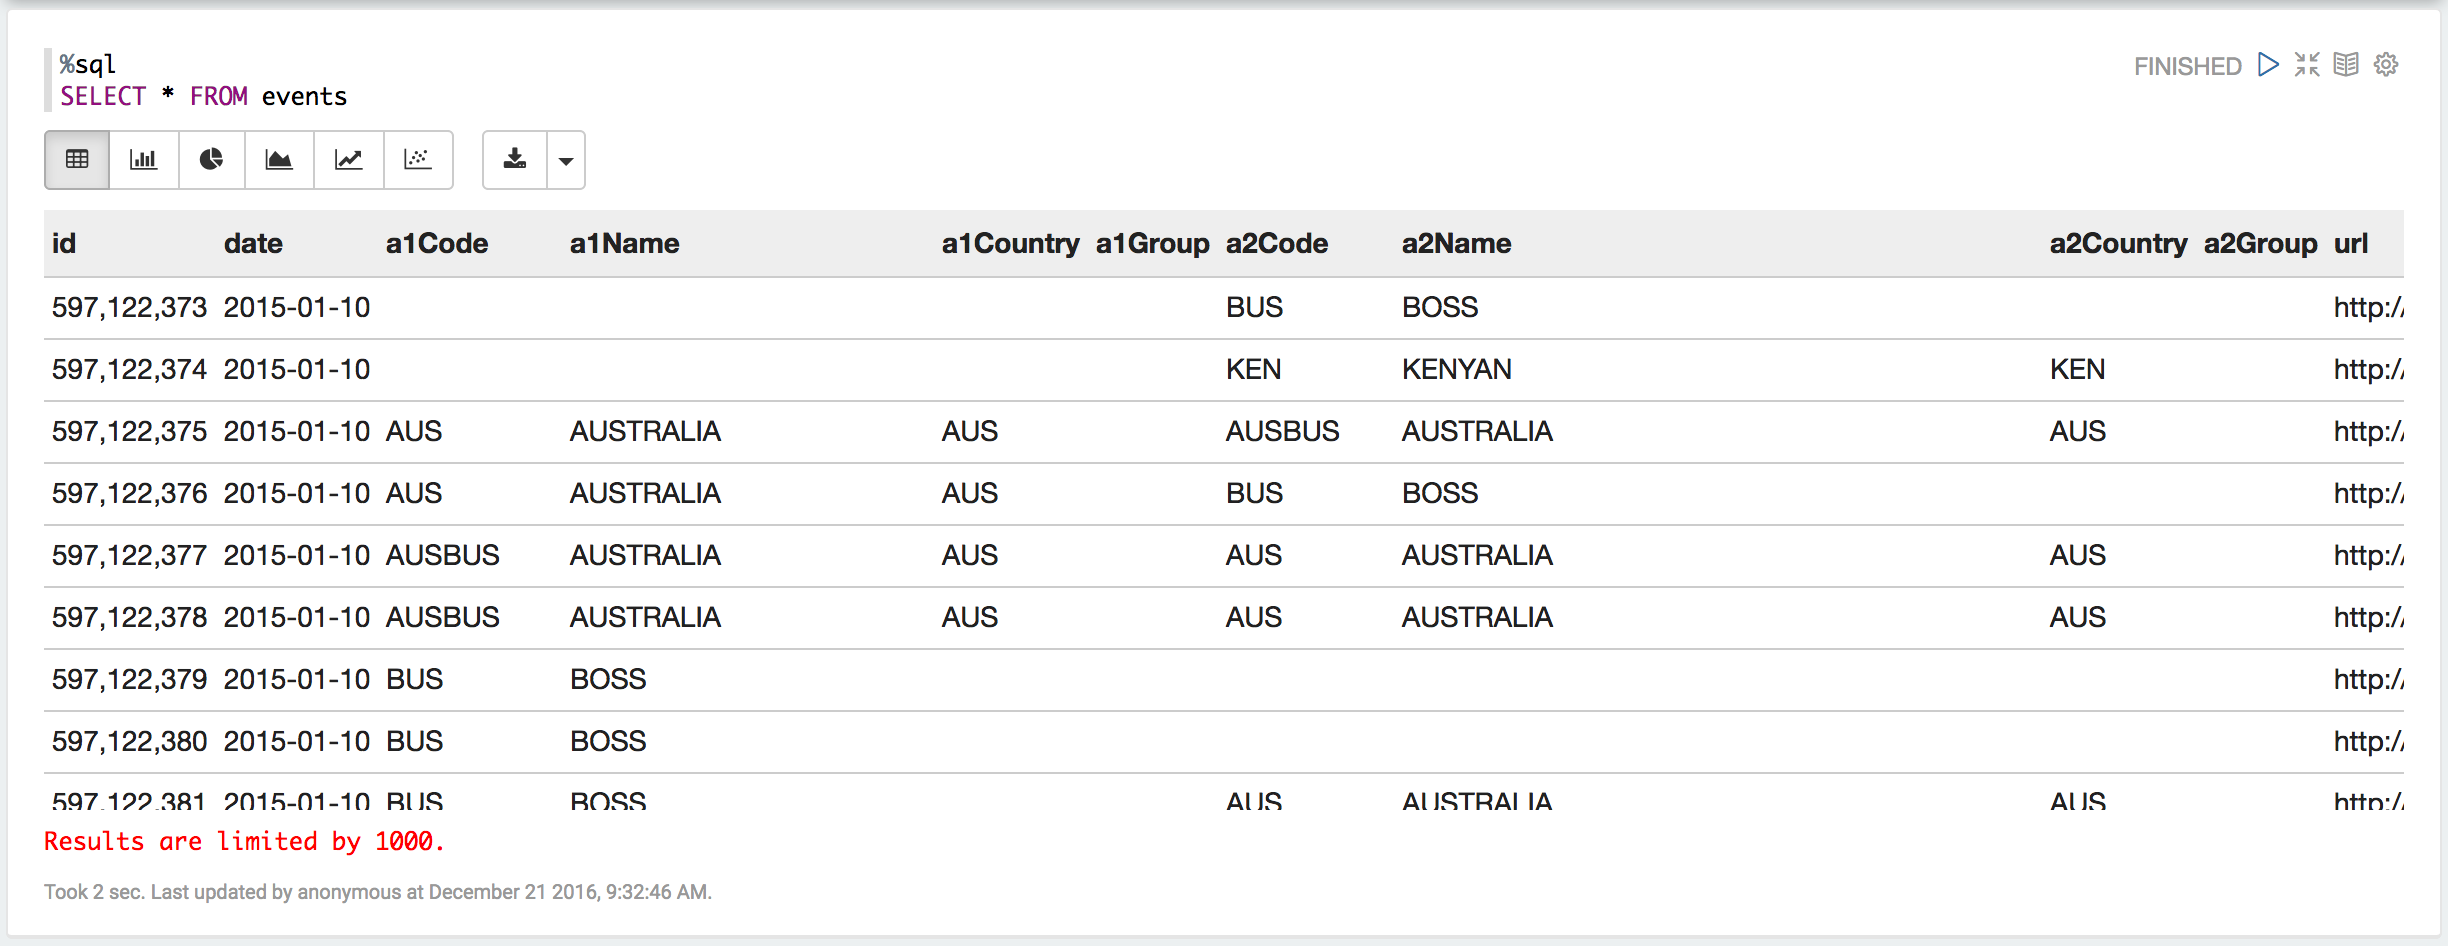
Task: Select the line chart visualization
Action: click(348, 160)
